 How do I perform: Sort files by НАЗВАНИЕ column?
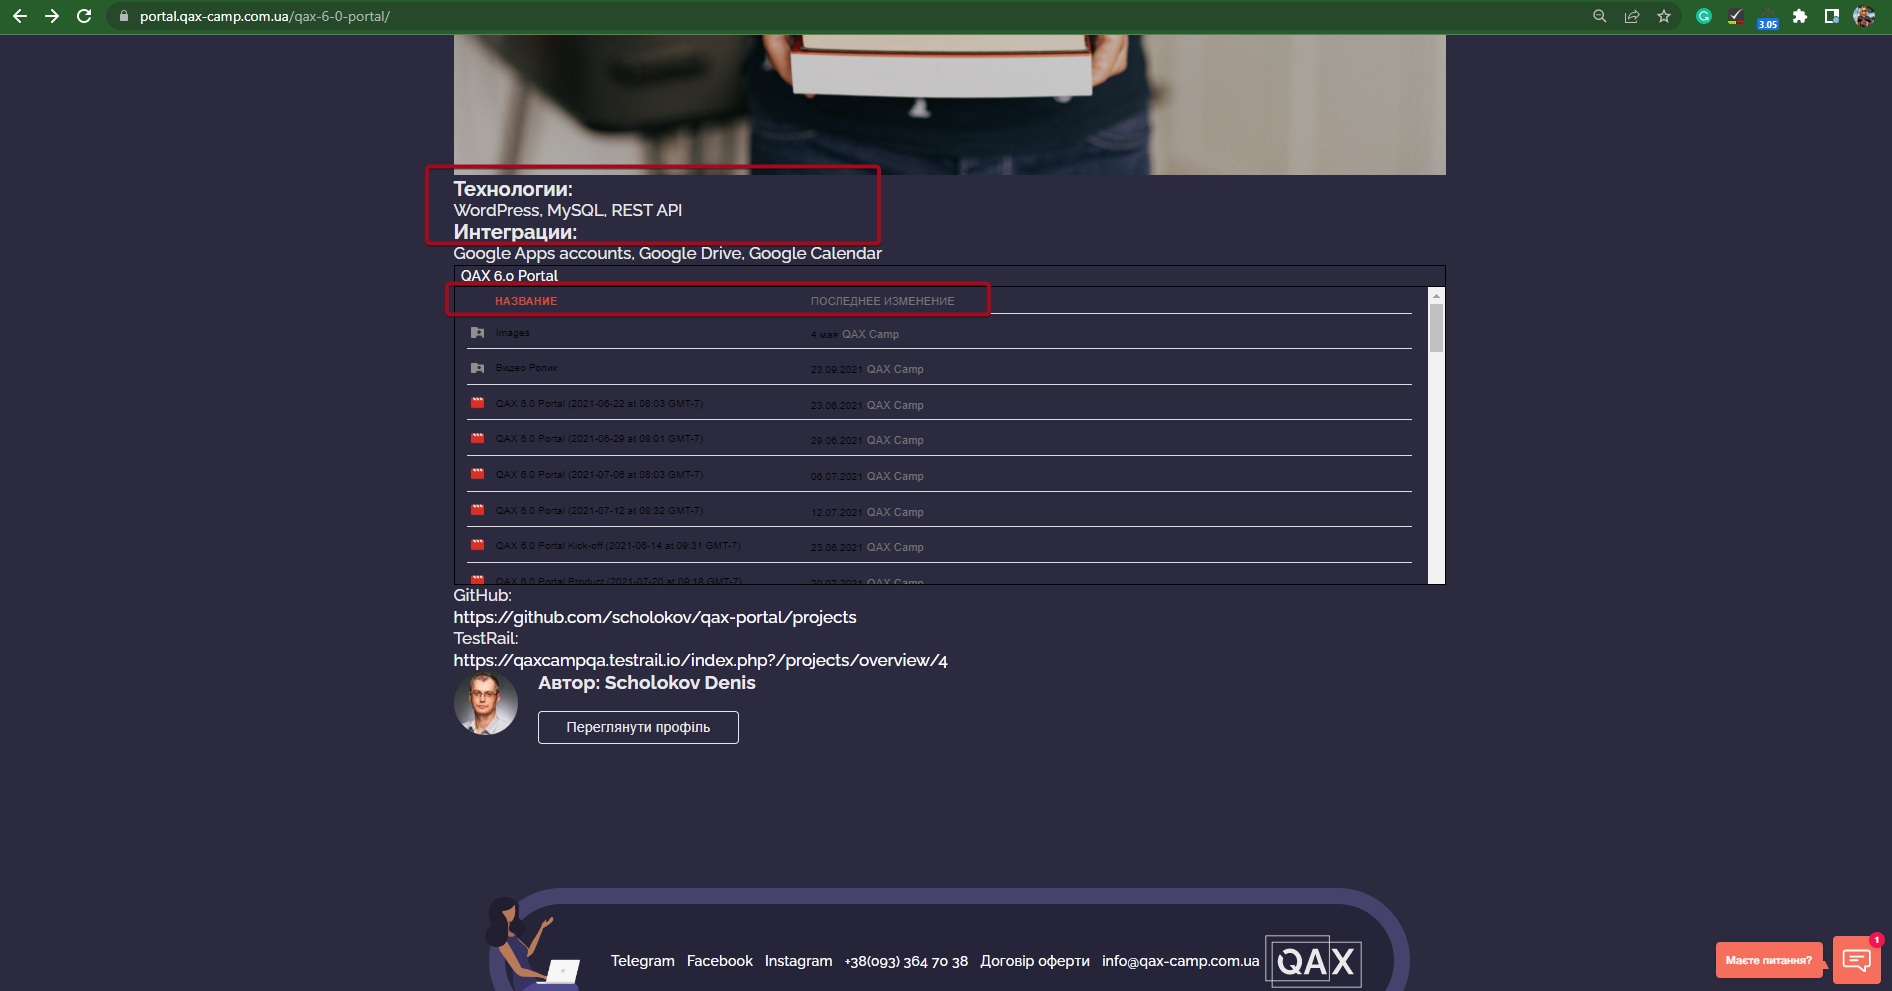coord(526,300)
